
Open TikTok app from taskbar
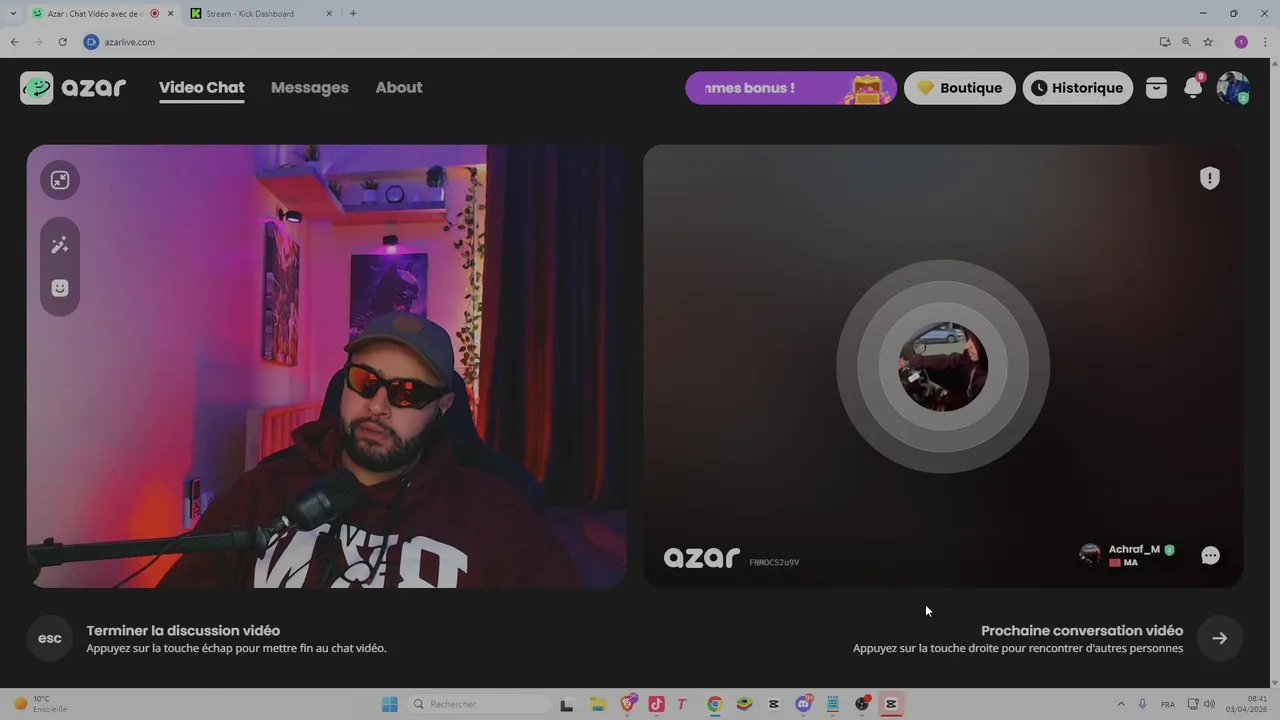point(656,704)
